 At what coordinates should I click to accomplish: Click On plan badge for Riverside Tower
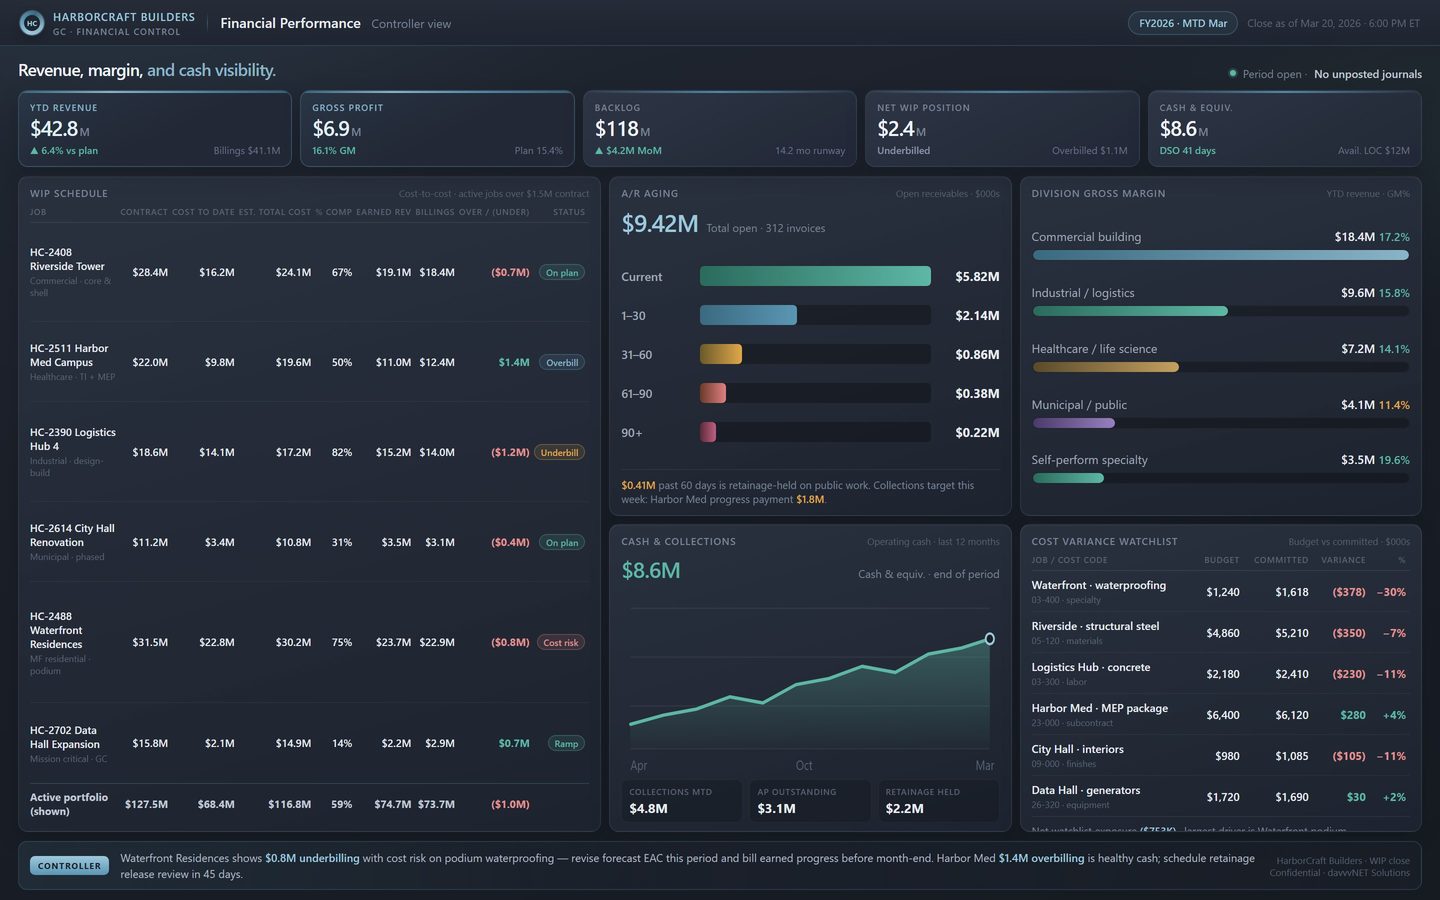point(562,272)
